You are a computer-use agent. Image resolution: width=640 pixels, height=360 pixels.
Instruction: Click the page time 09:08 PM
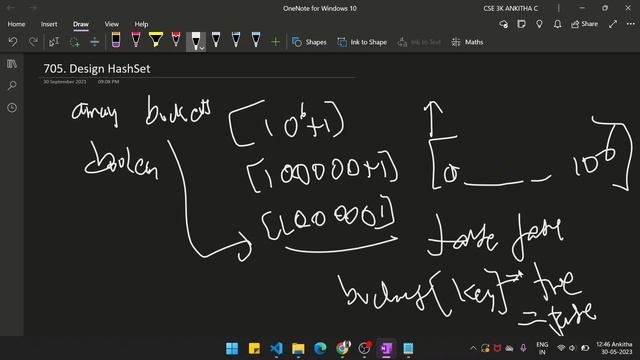tap(108, 82)
